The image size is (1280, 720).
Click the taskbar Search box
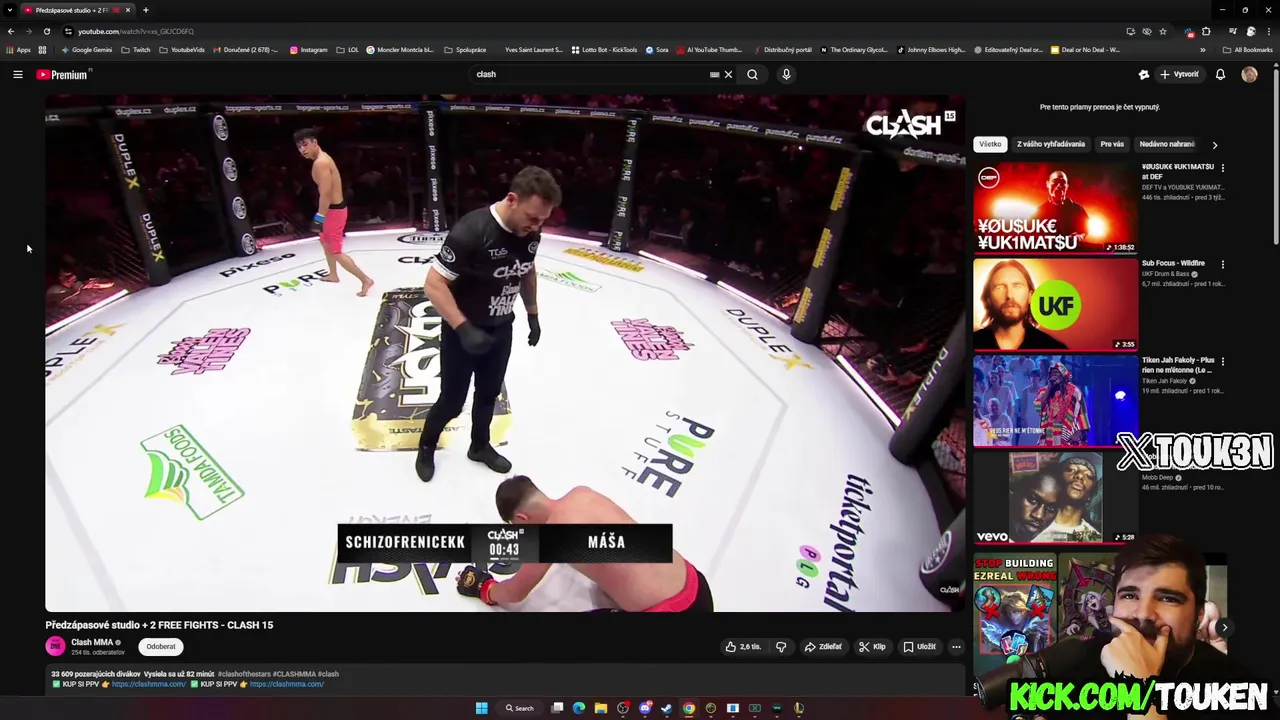coord(519,708)
